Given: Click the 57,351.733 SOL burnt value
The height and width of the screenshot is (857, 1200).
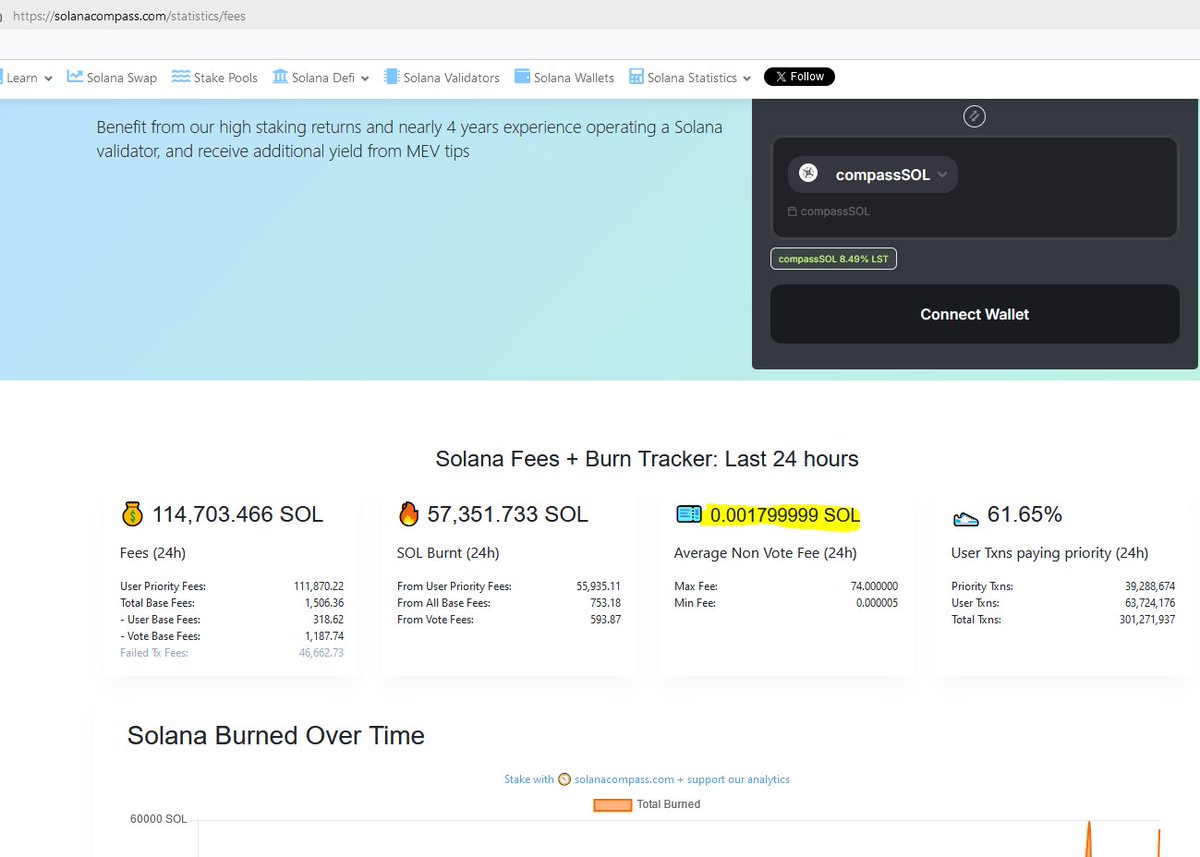Looking at the screenshot, I should pos(508,515).
